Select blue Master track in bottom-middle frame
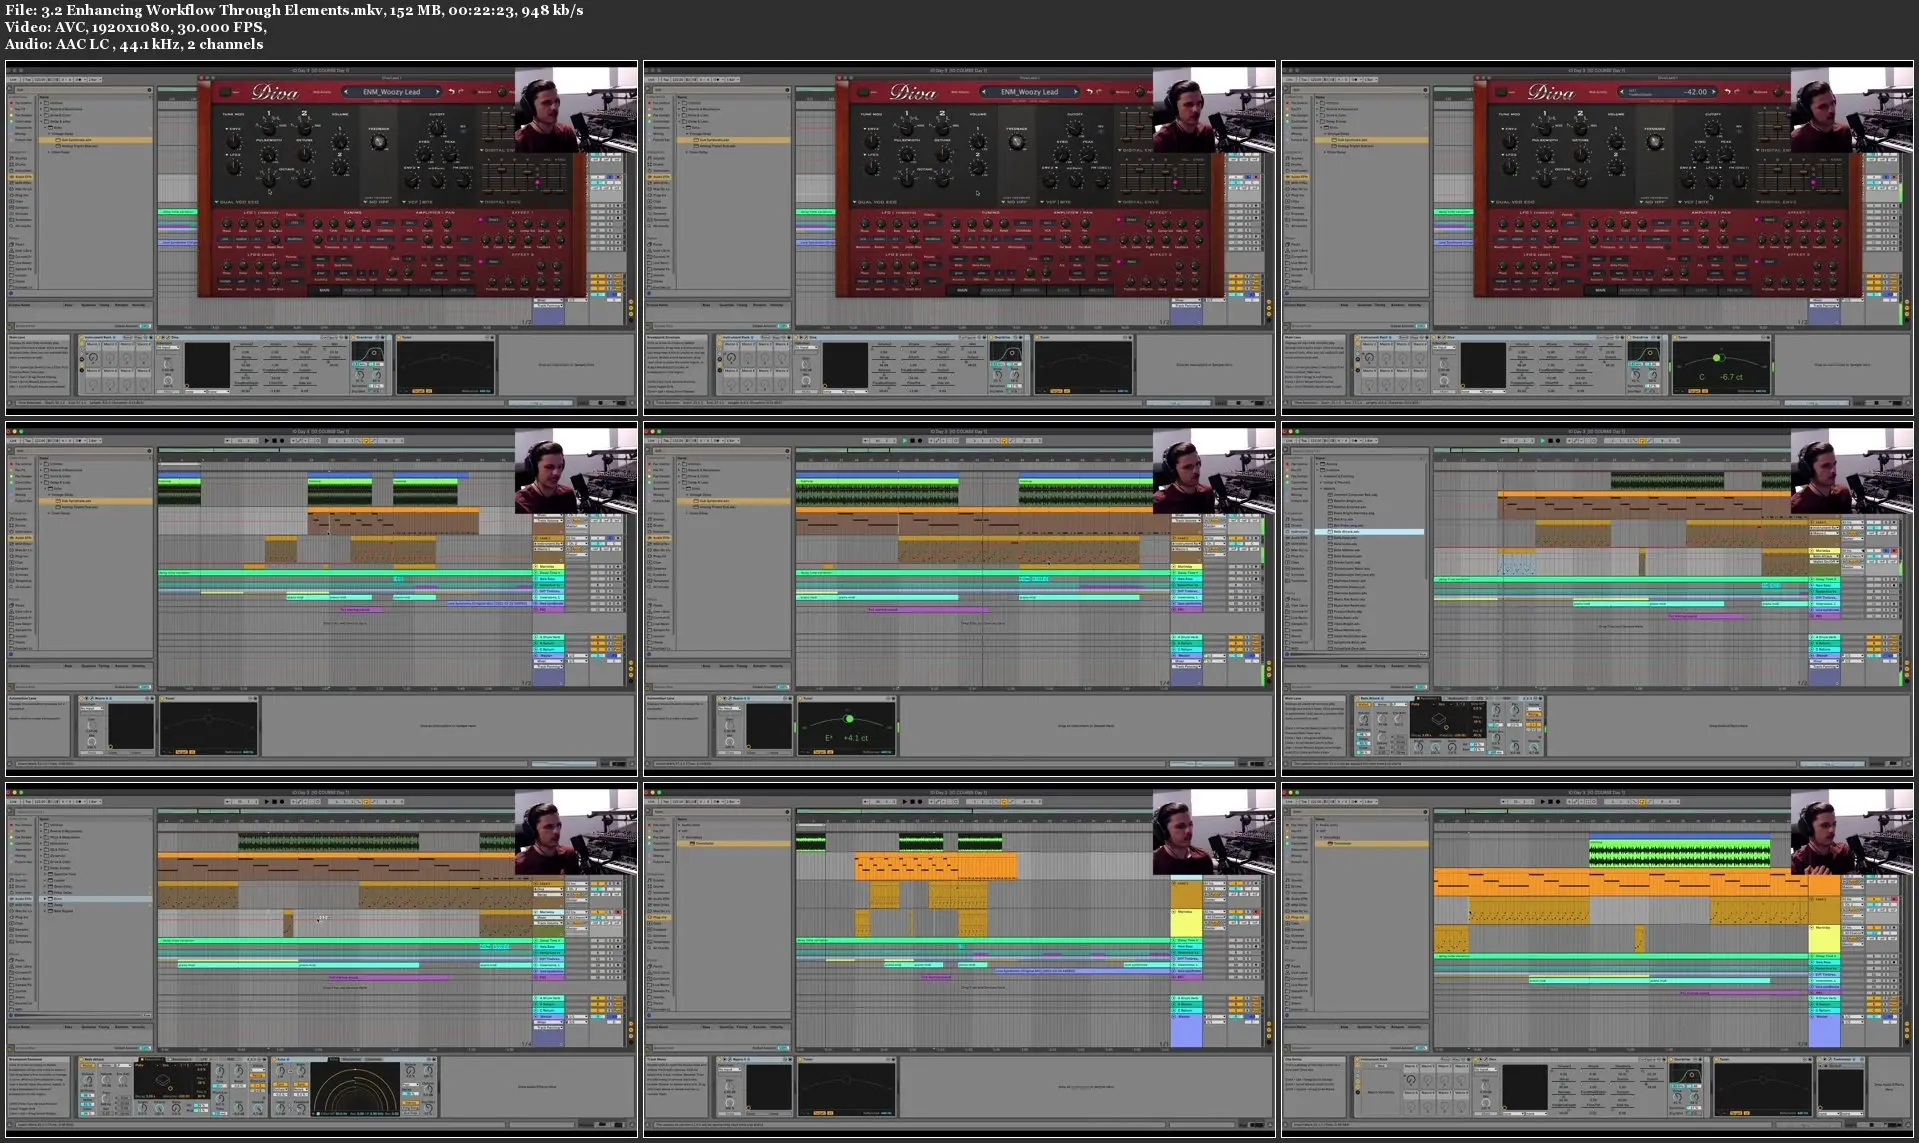This screenshot has height=1143, width=1919. point(1186,1032)
